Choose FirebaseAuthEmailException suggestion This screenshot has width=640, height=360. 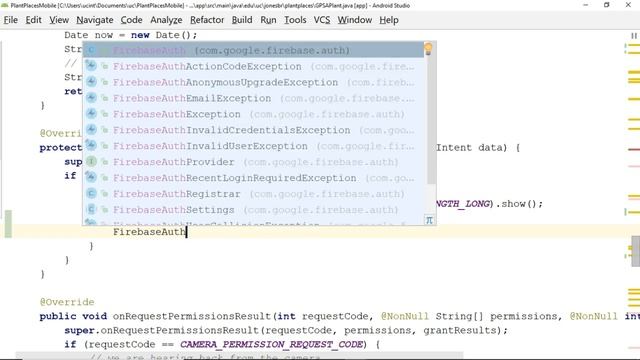tap(253, 98)
